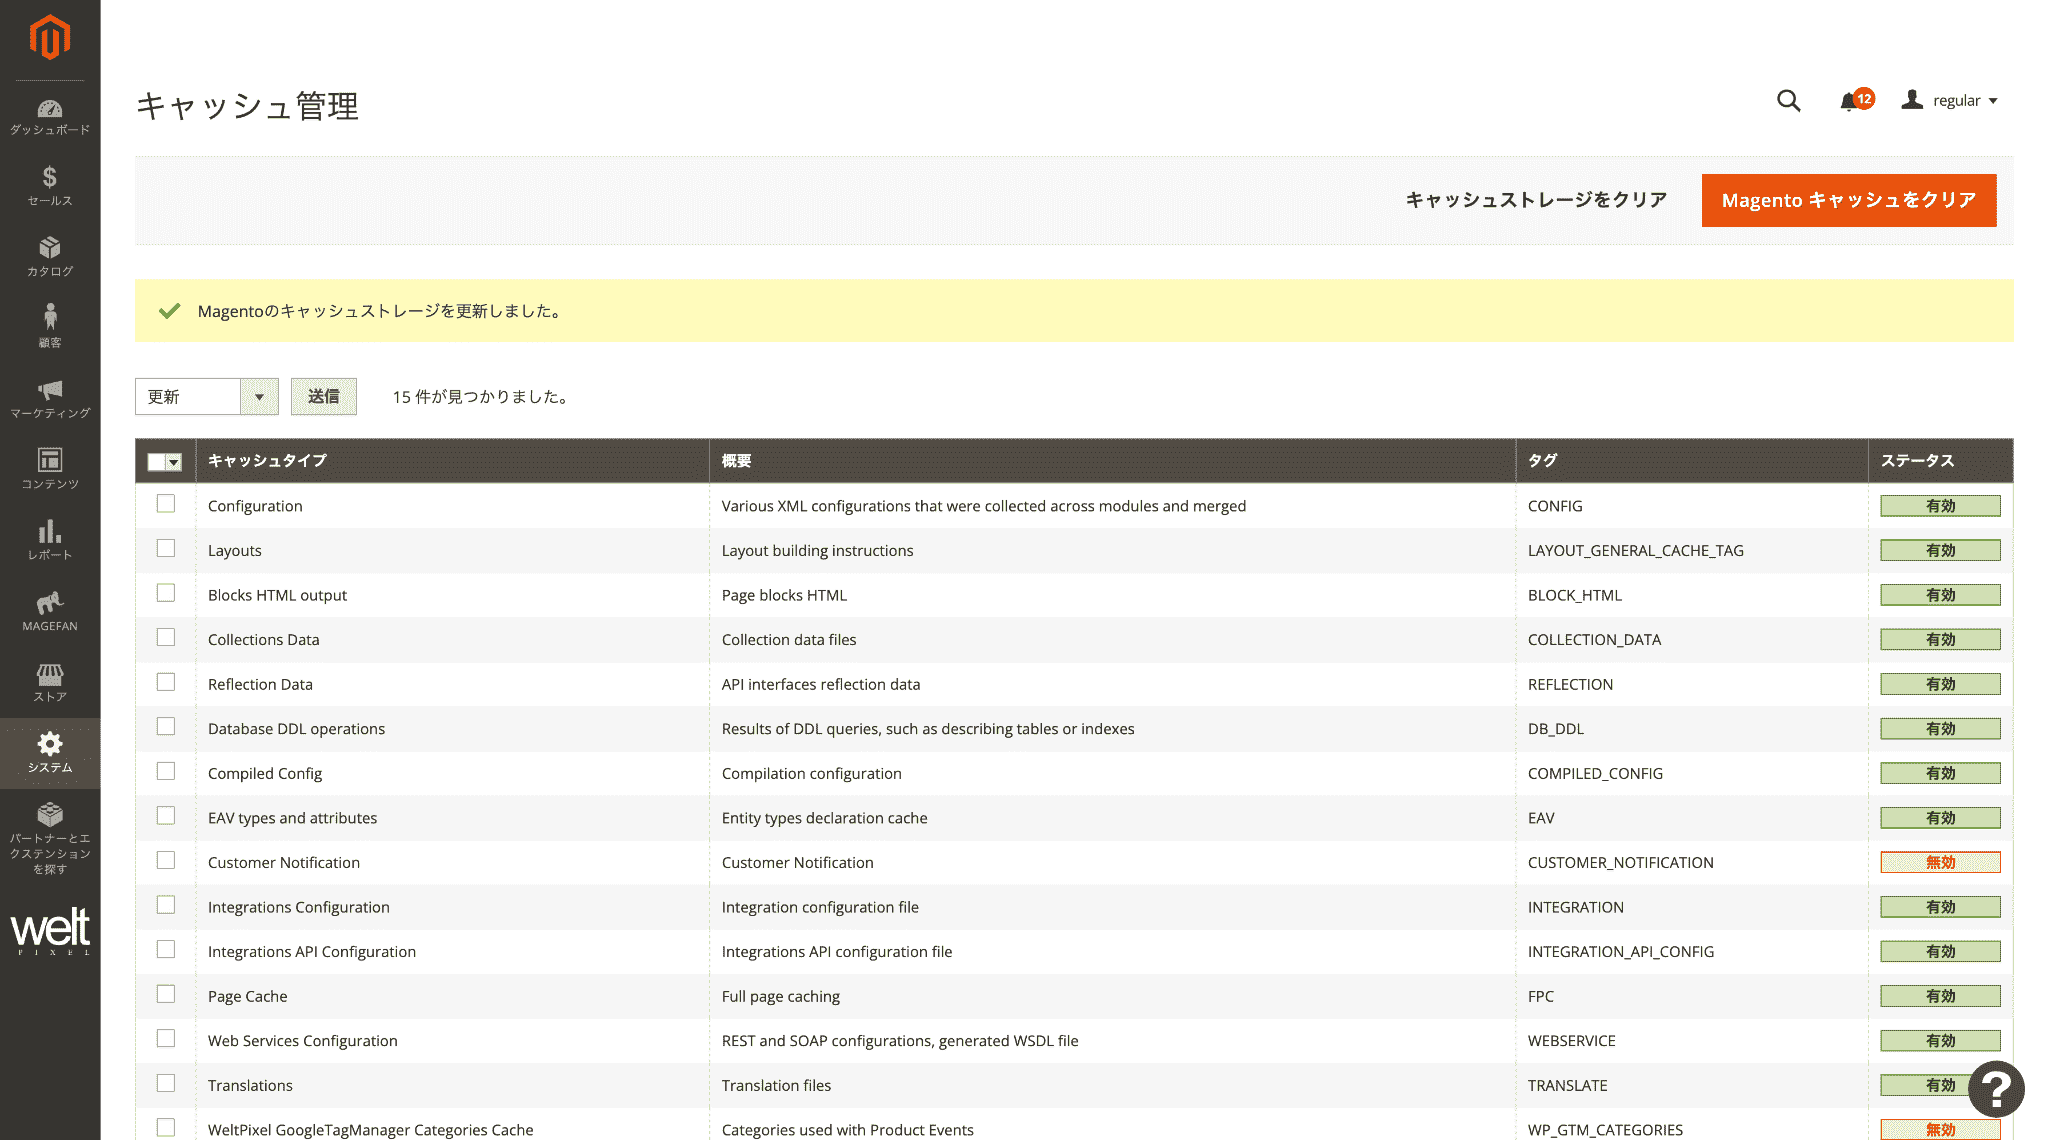Click the Magento キャッシュをクリア button
This screenshot has height=1140, width=2048.
coord(1848,201)
